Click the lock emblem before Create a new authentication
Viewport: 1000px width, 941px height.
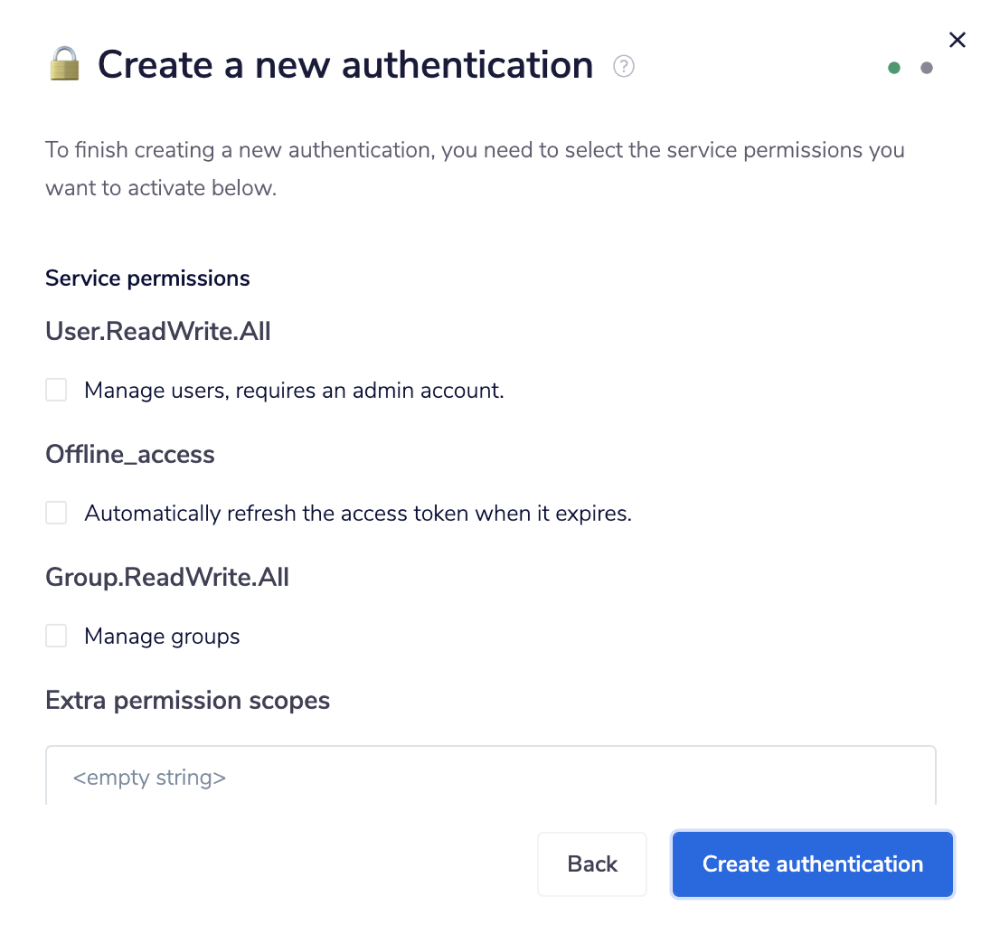coord(65,64)
